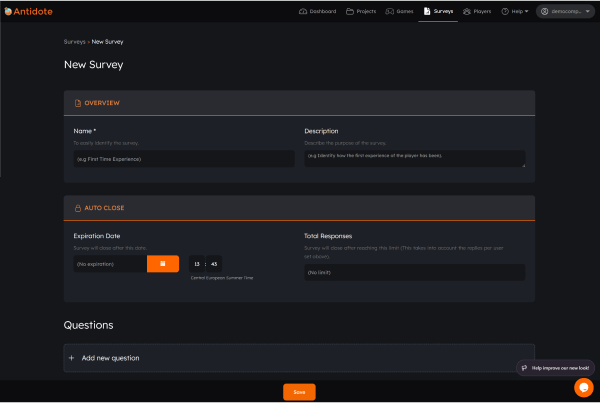Click the Expiration Date input field

click(110, 264)
